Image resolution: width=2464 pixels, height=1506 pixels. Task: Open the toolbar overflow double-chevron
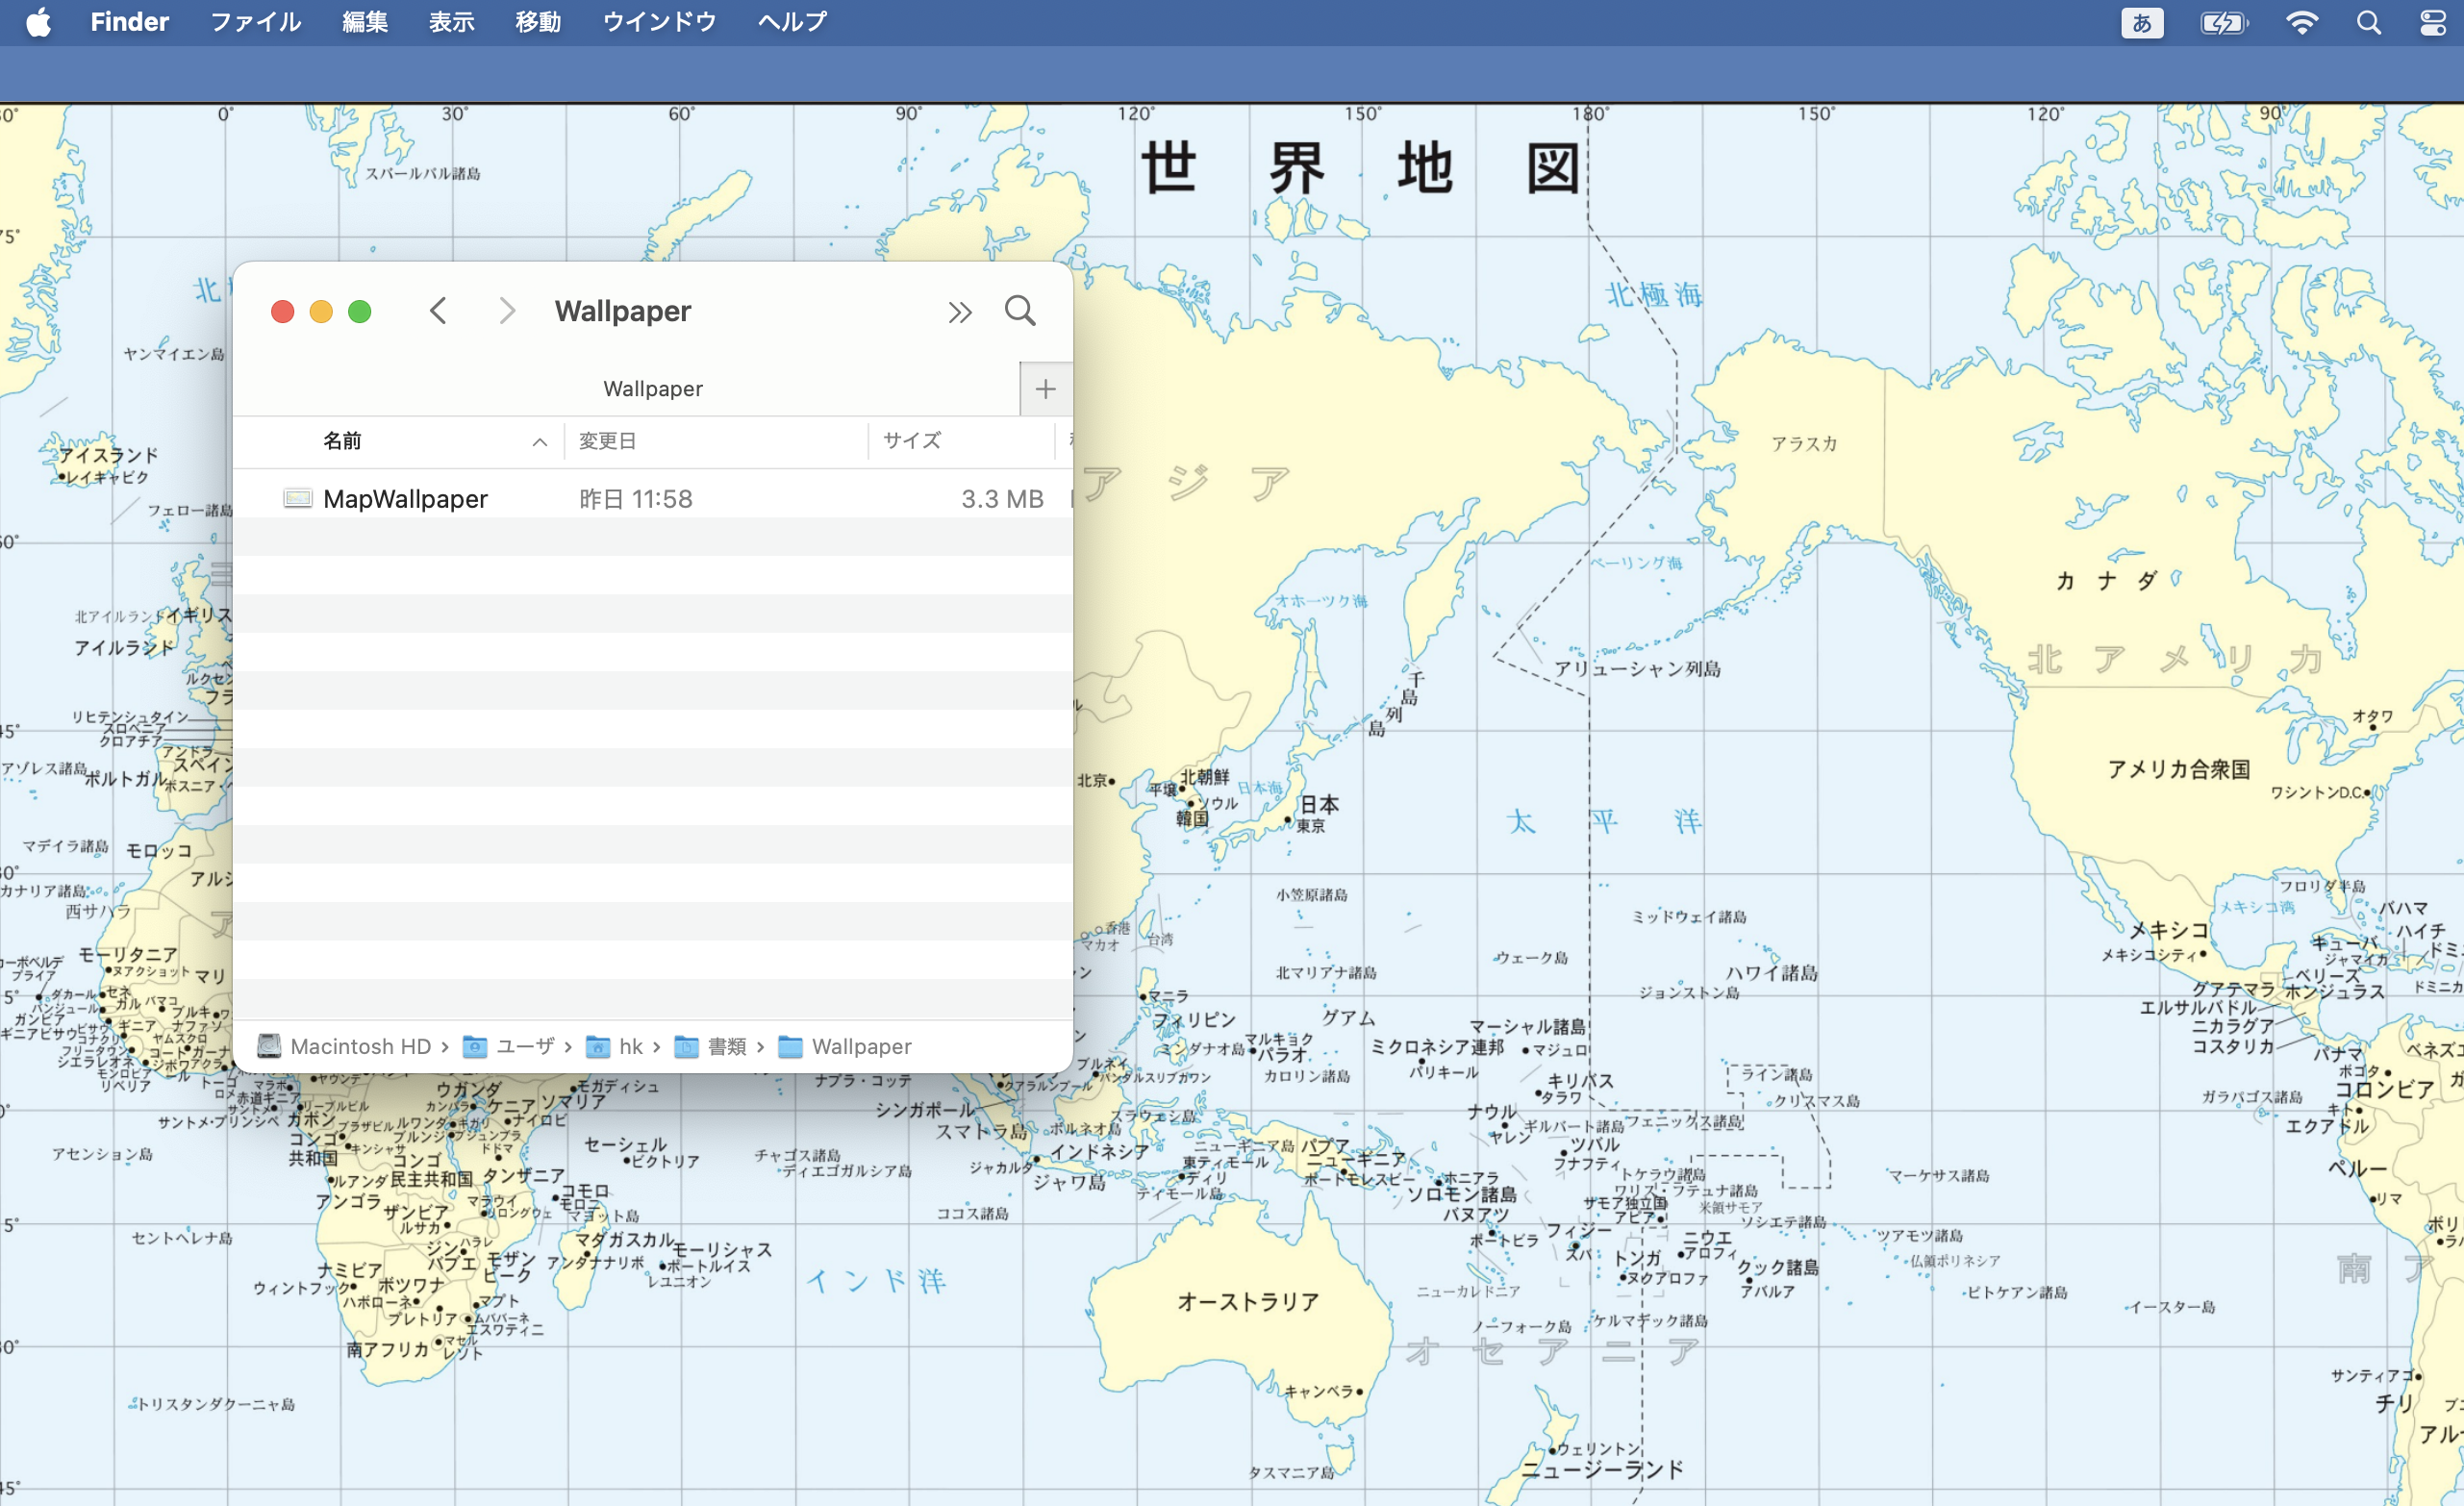coord(959,313)
